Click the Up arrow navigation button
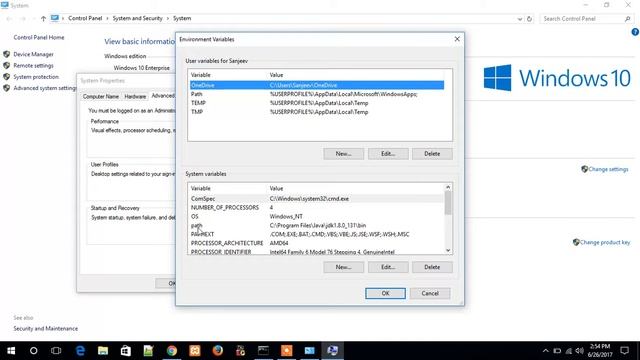Image resolution: width=640 pixels, height=360 pixels. tap(43, 19)
